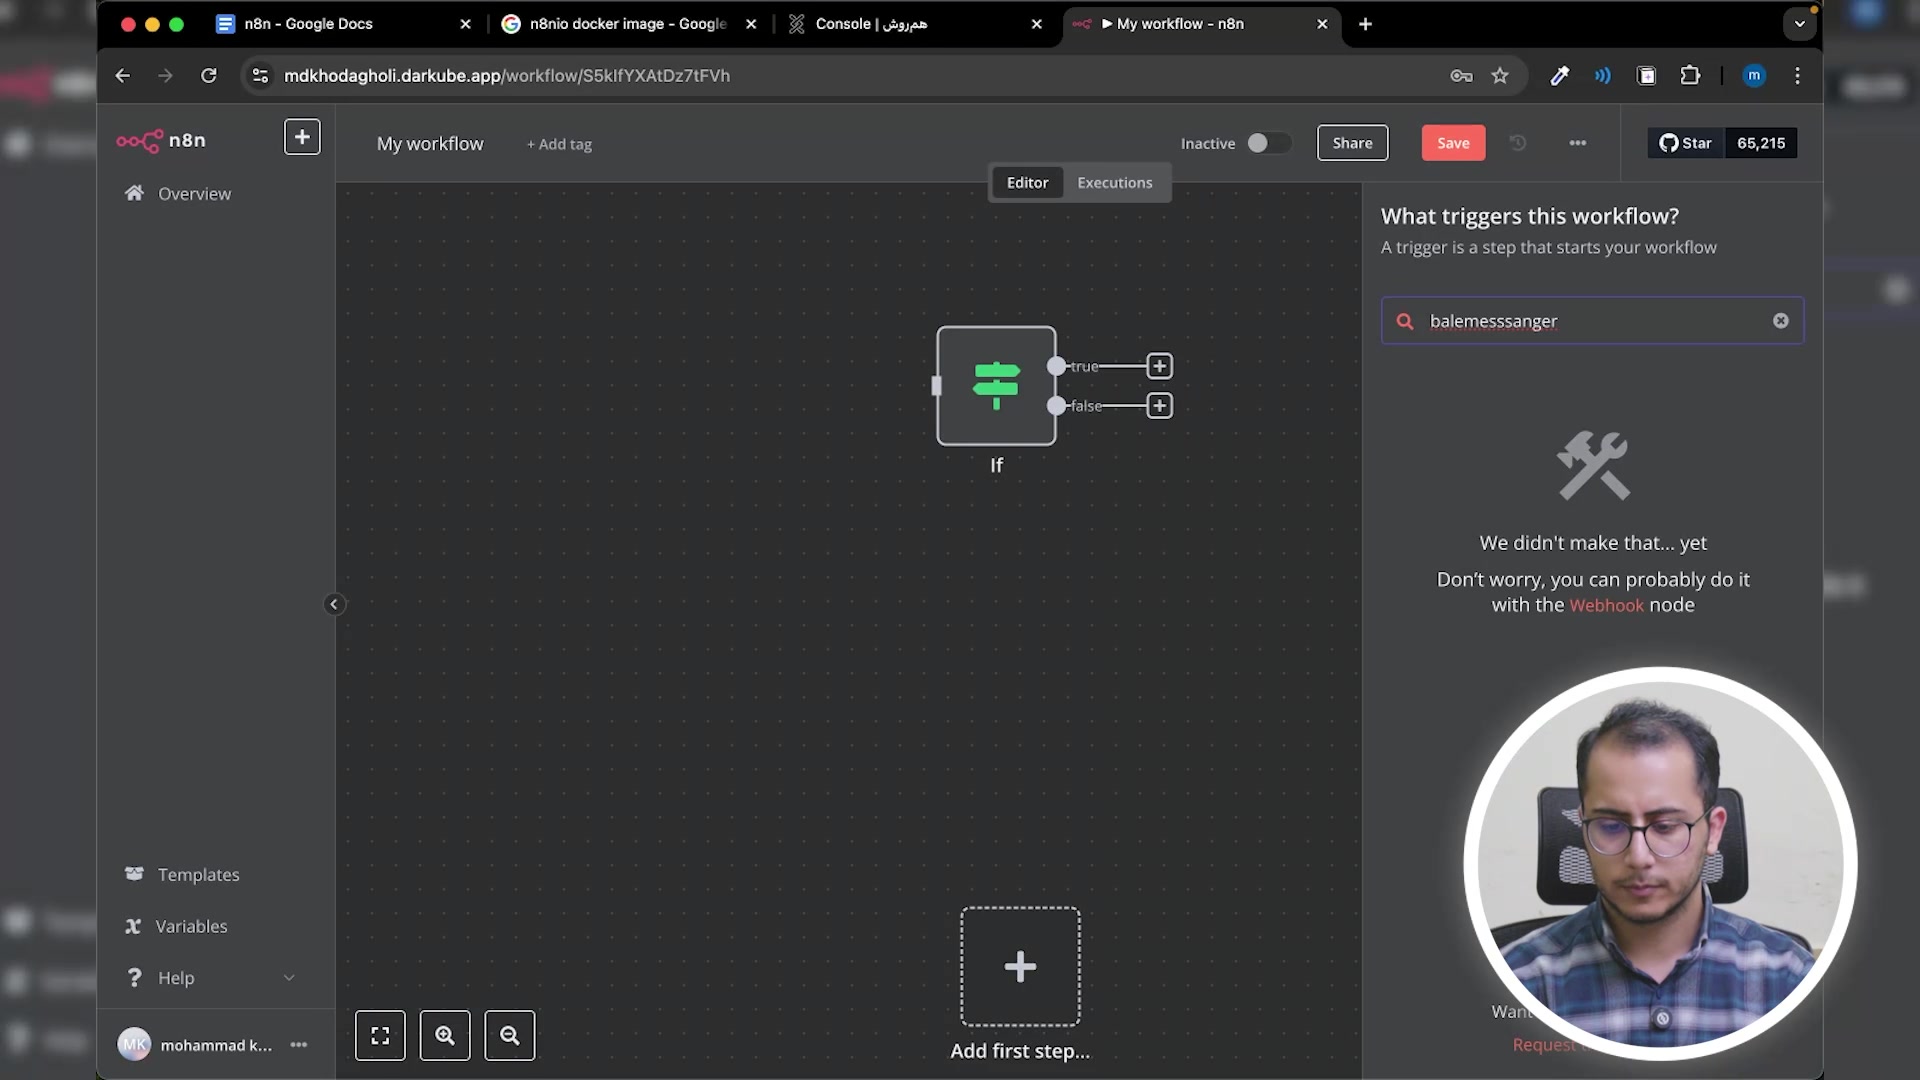Viewport: 1920px width, 1080px height.
Task: Close the Console browser tab
Action: click(1037, 24)
